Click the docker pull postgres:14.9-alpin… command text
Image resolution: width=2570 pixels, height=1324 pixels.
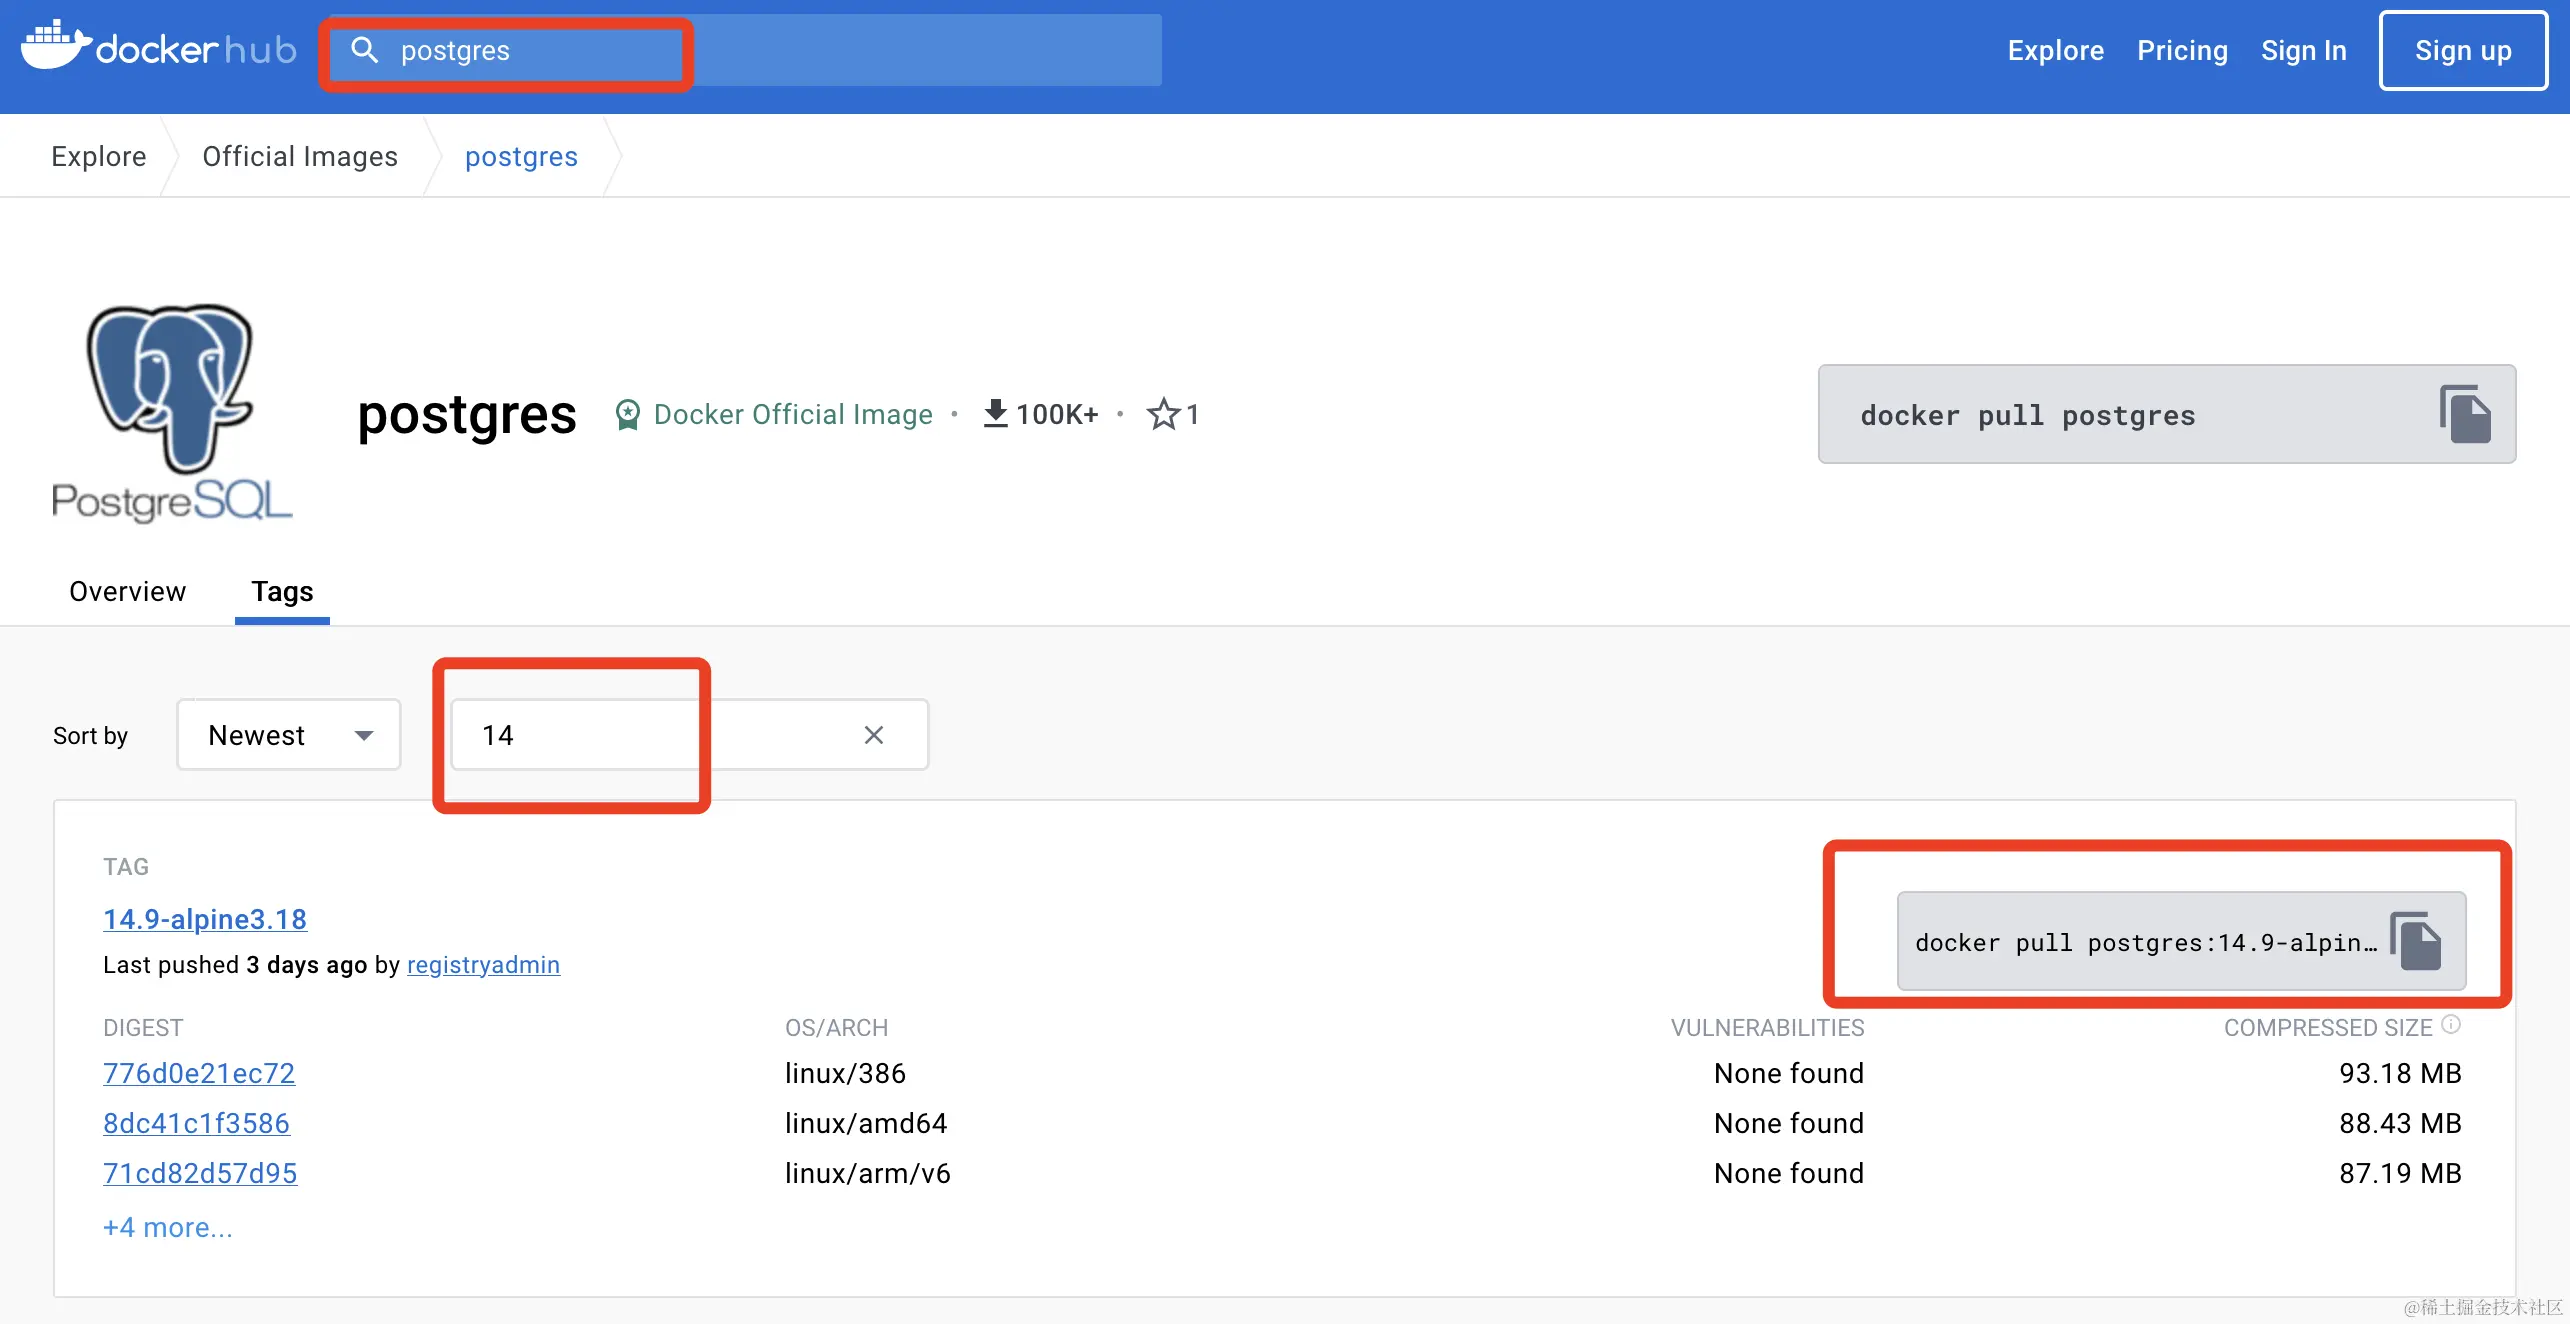point(2146,942)
